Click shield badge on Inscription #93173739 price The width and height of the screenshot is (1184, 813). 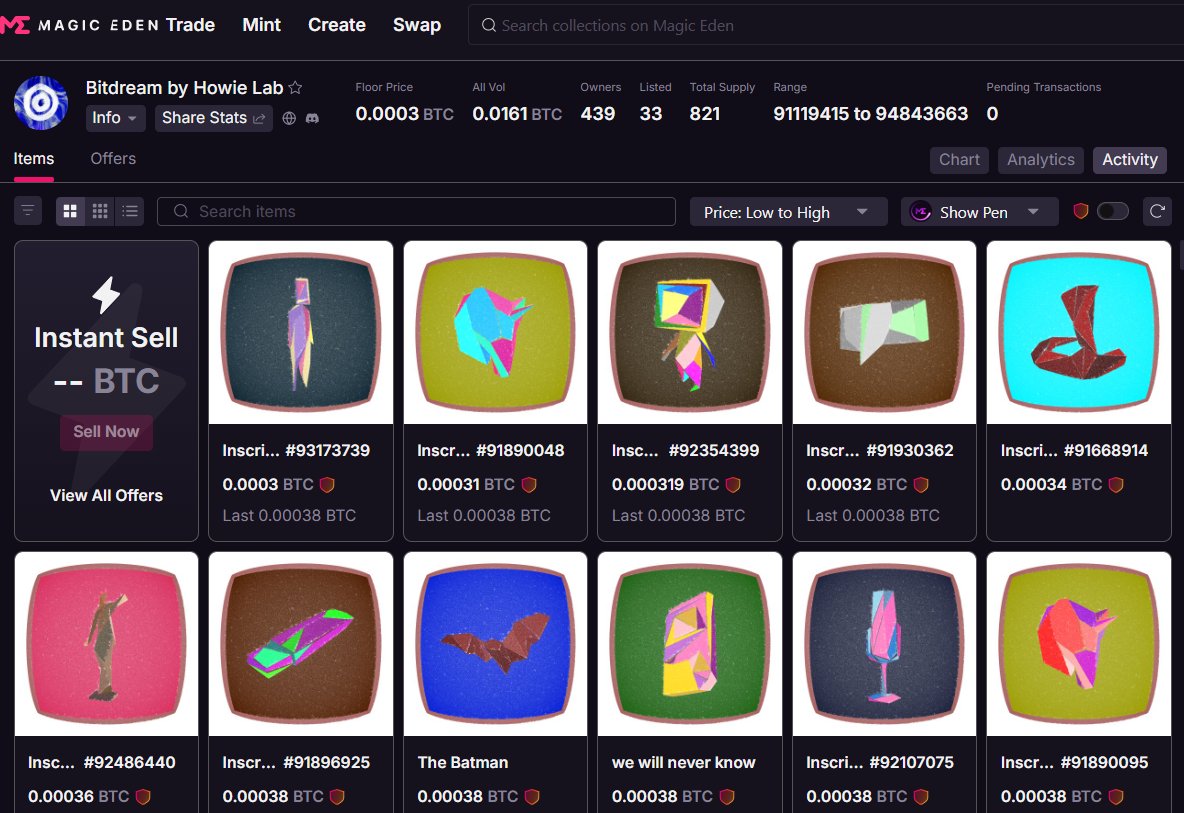click(x=327, y=485)
